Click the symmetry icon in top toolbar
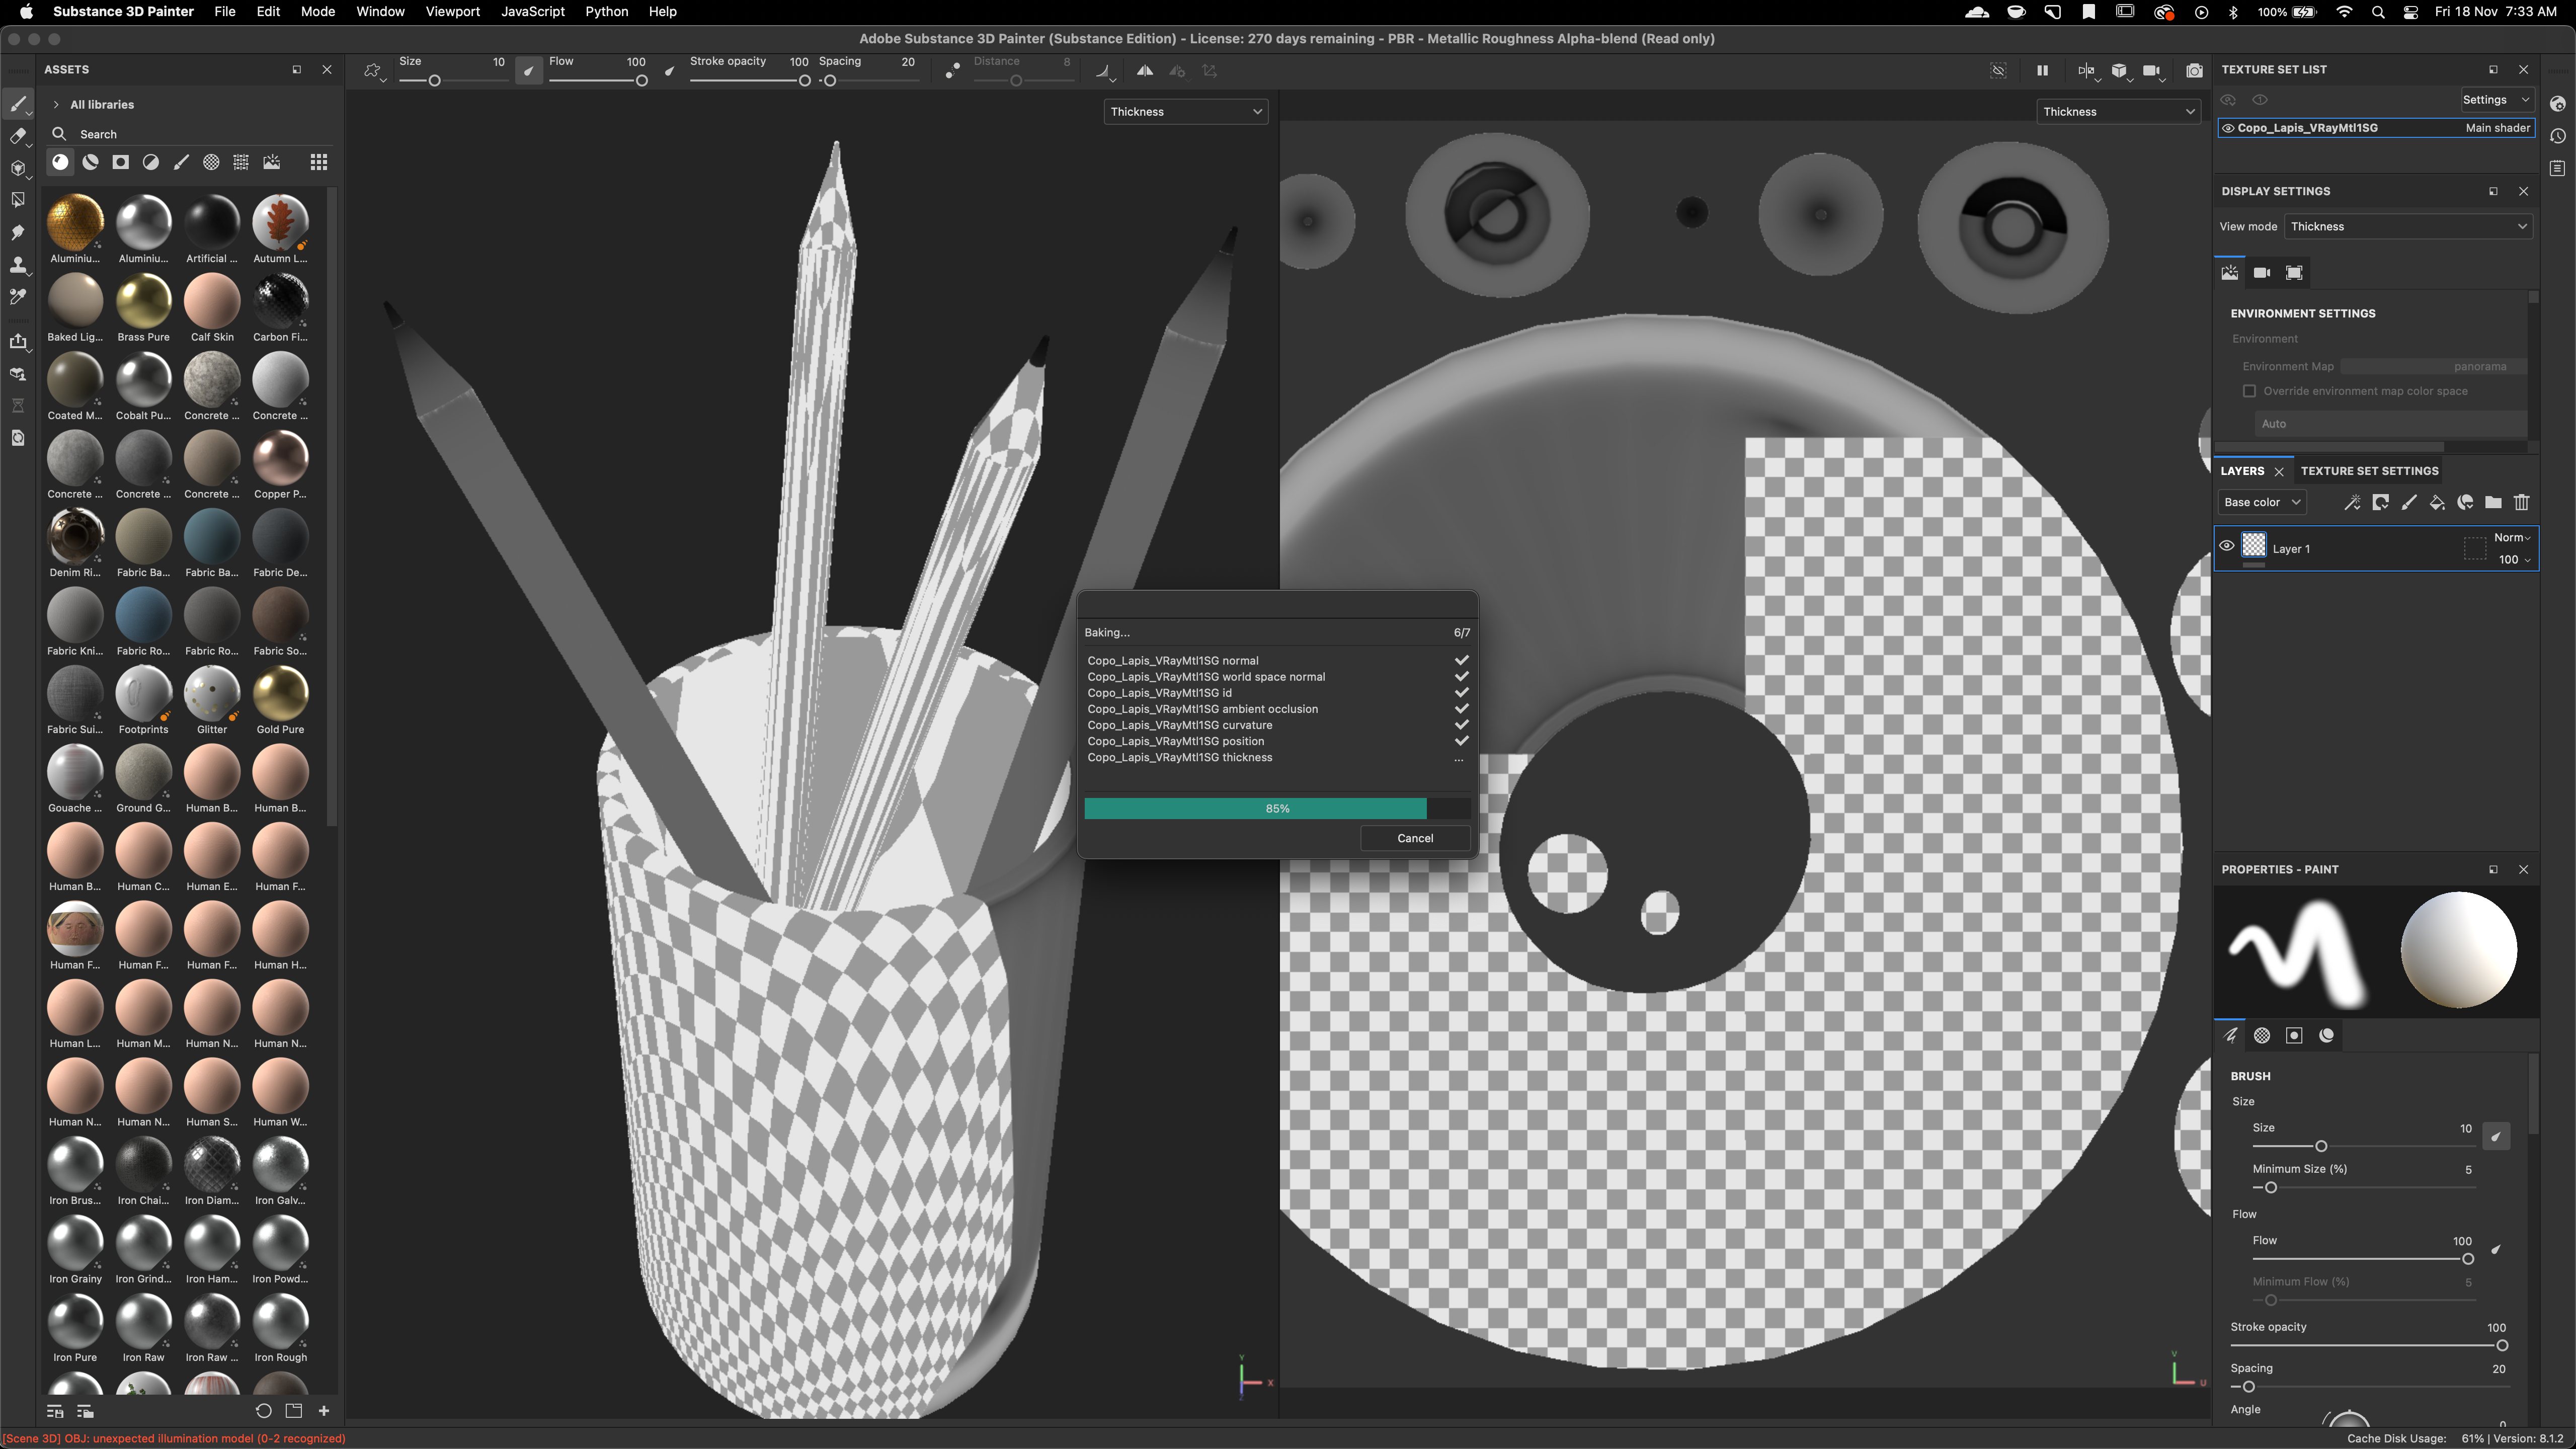This screenshot has width=2576, height=1449. click(1145, 71)
